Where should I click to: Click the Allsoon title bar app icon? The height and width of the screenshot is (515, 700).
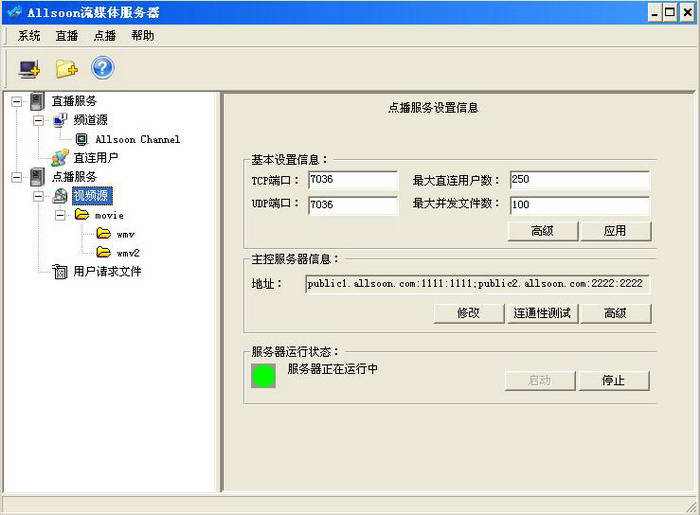[x=14, y=12]
